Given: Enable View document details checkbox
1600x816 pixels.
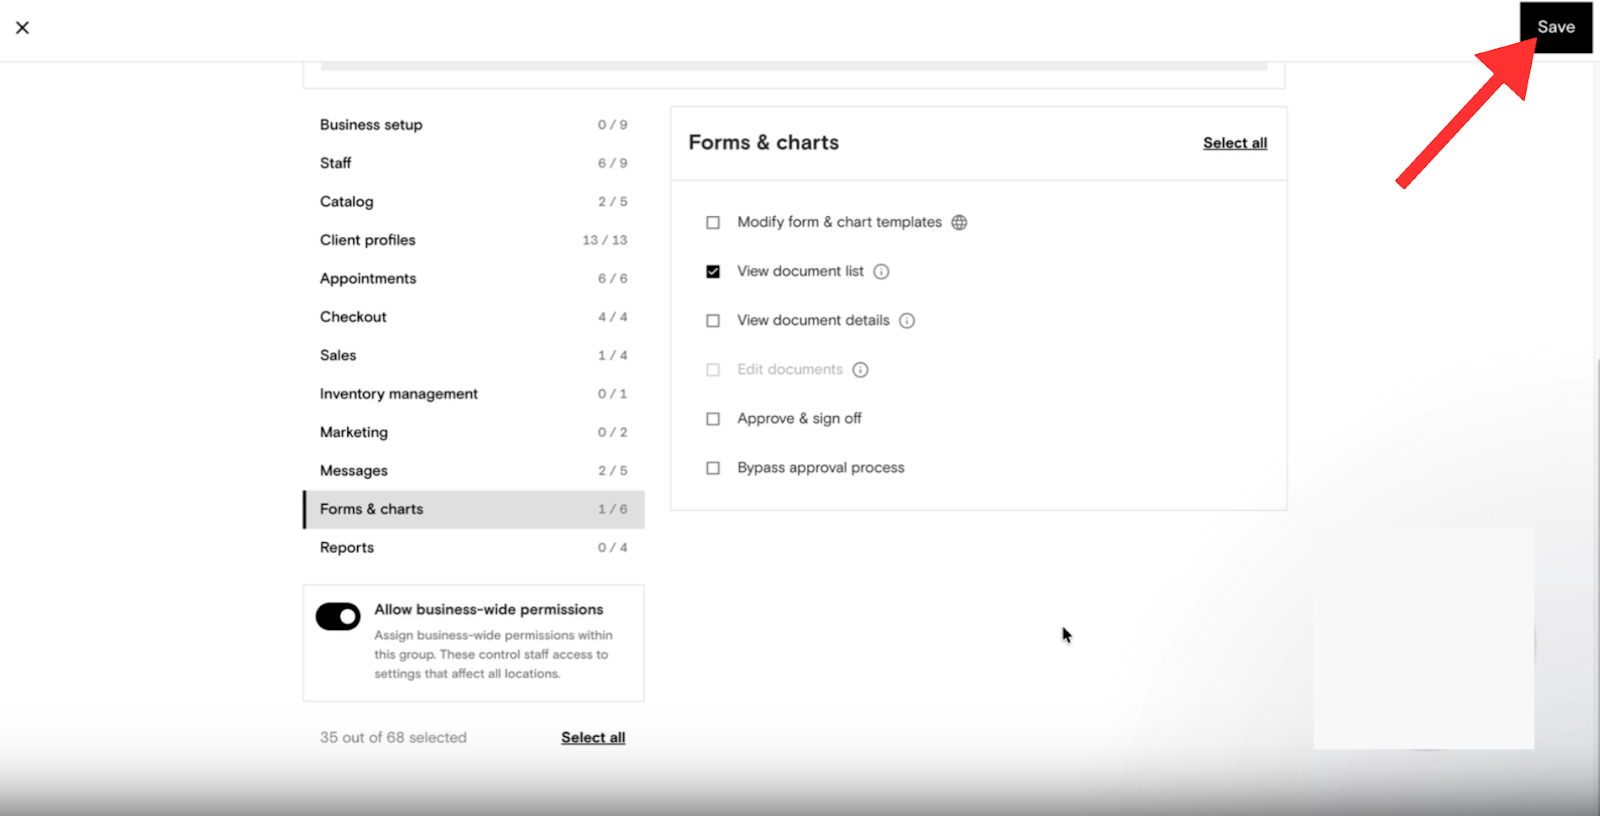Looking at the screenshot, I should (x=713, y=320).
